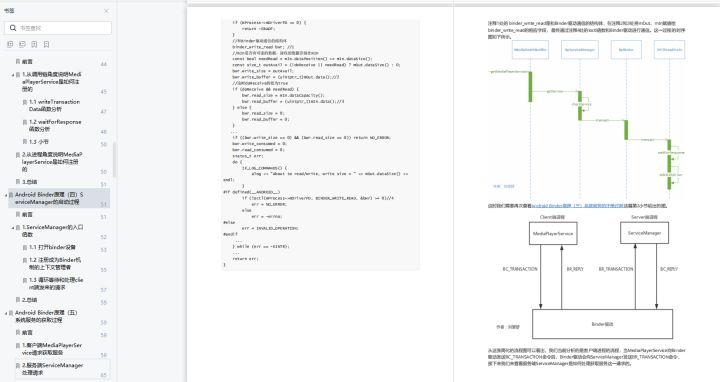Click the bookmarks panel vertical scrollbar

[114, 159]
